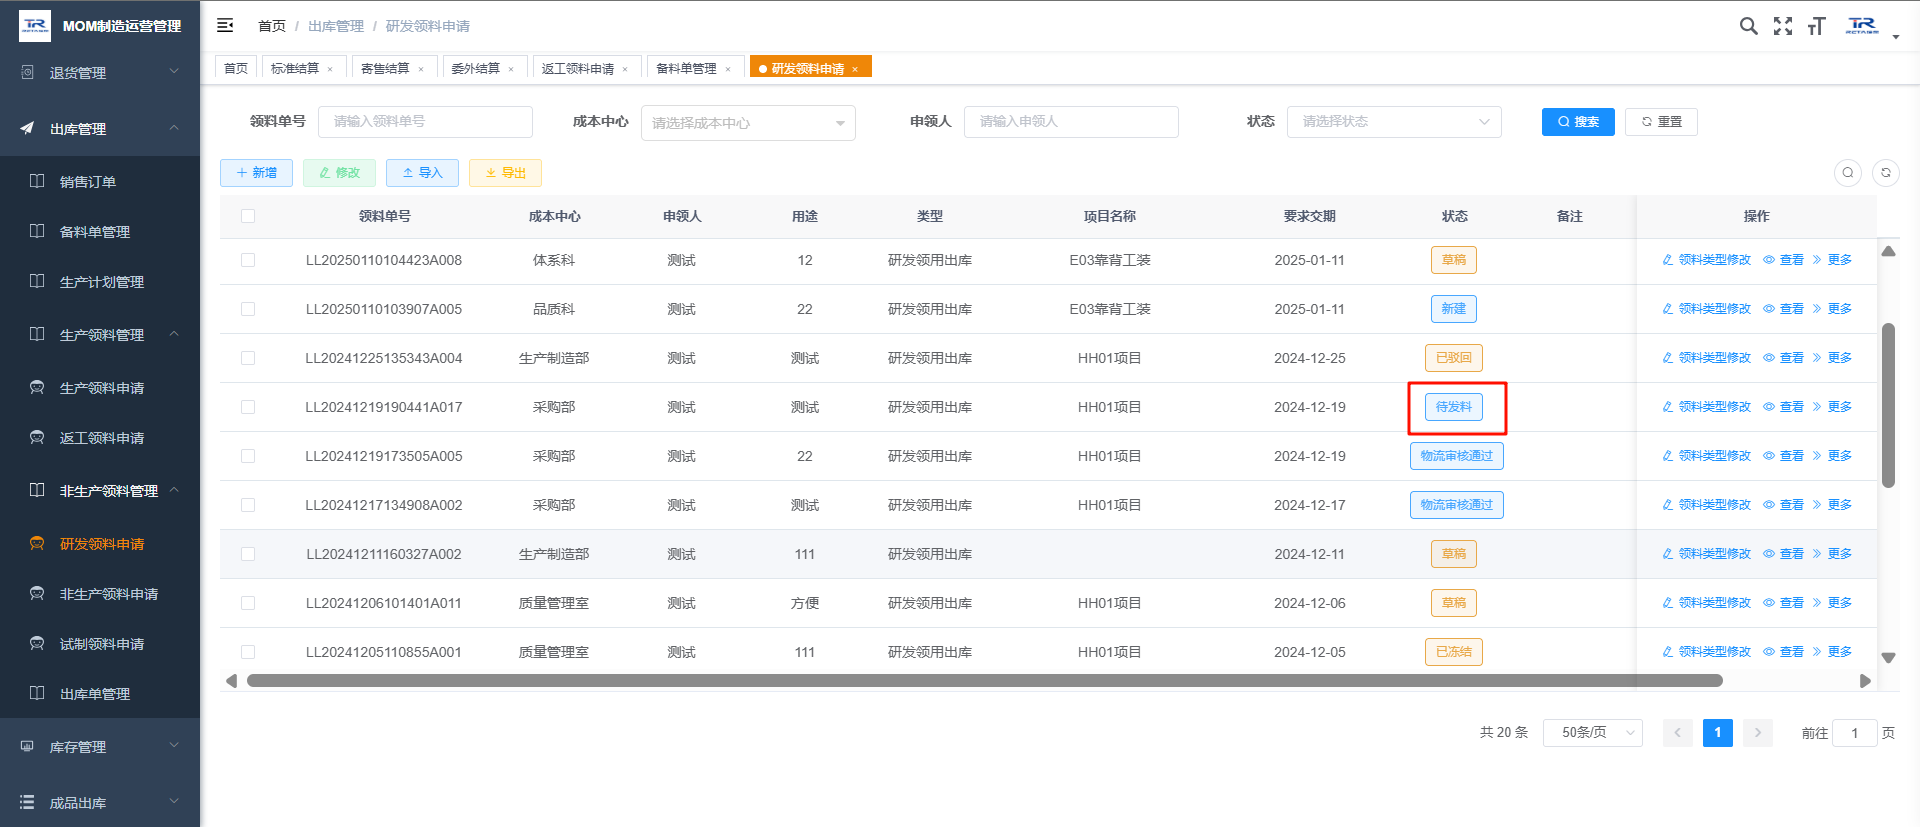Collapse the 生产领料管理 submenu
1920x827 pixels.
[100, 335]
